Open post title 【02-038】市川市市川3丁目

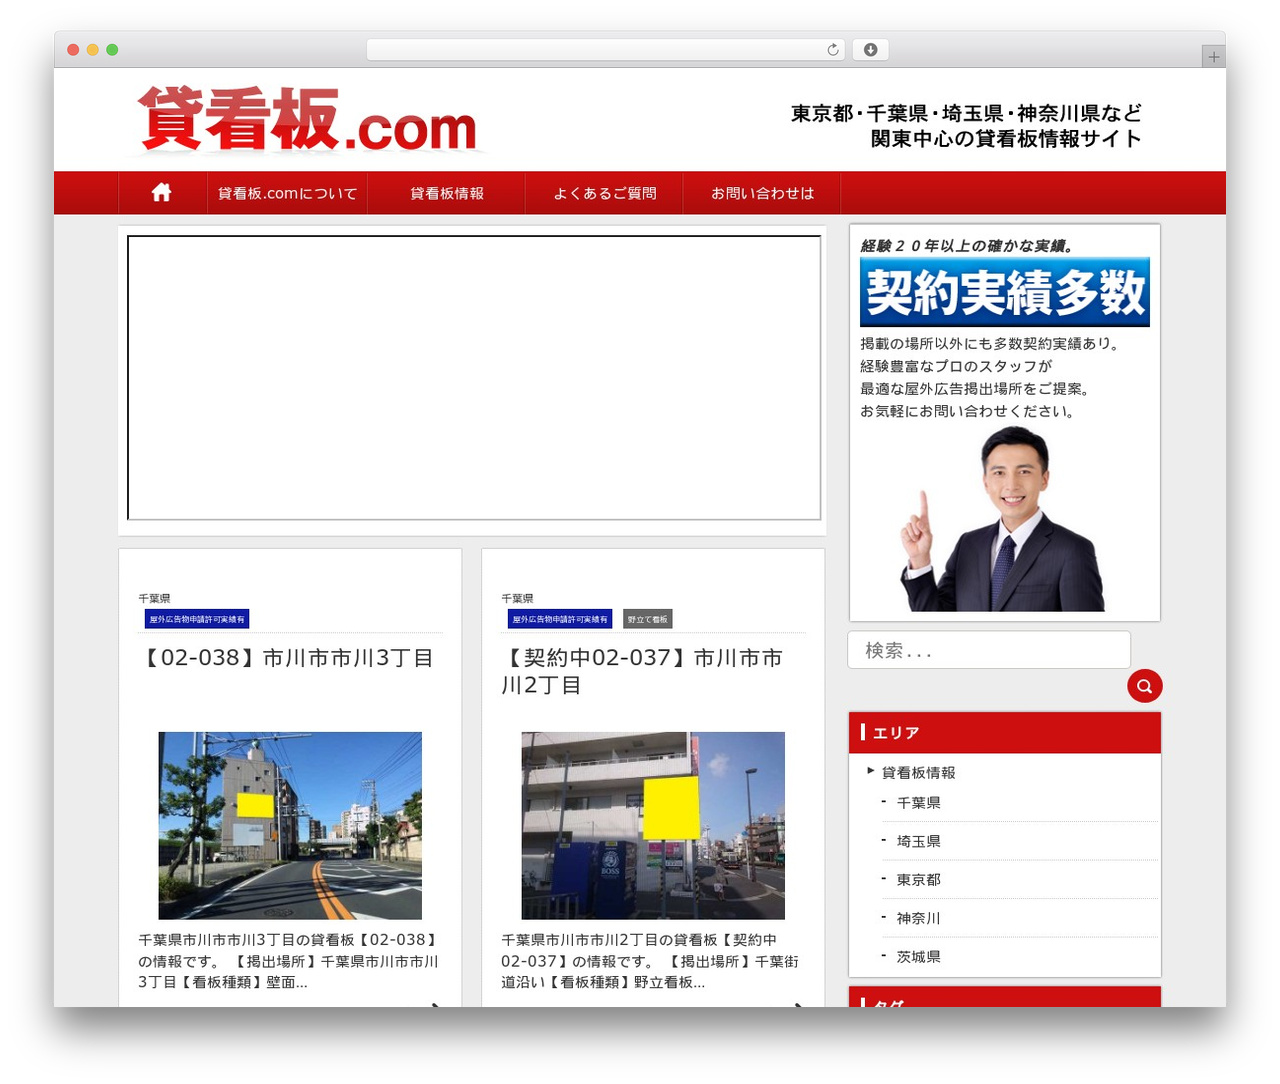[286, 658]
